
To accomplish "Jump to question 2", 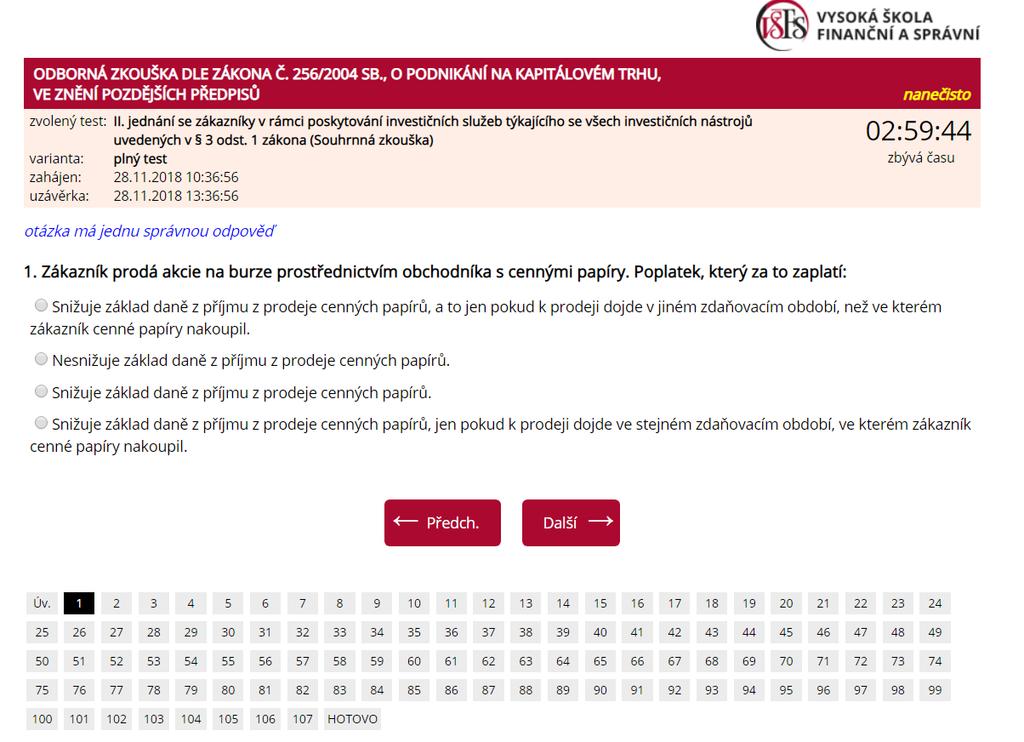I will (x=116, y=604).
